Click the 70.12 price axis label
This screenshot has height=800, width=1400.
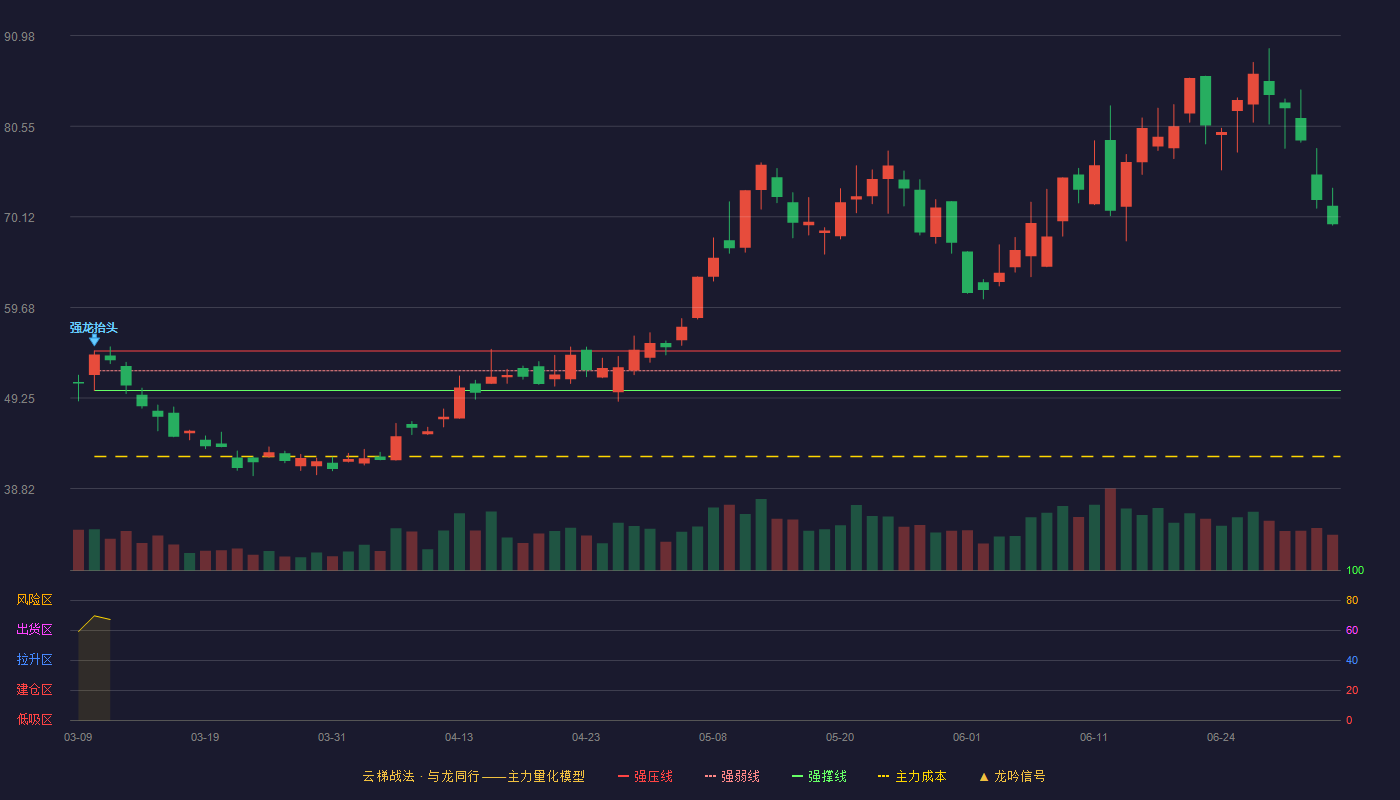(x=20, y=217)
